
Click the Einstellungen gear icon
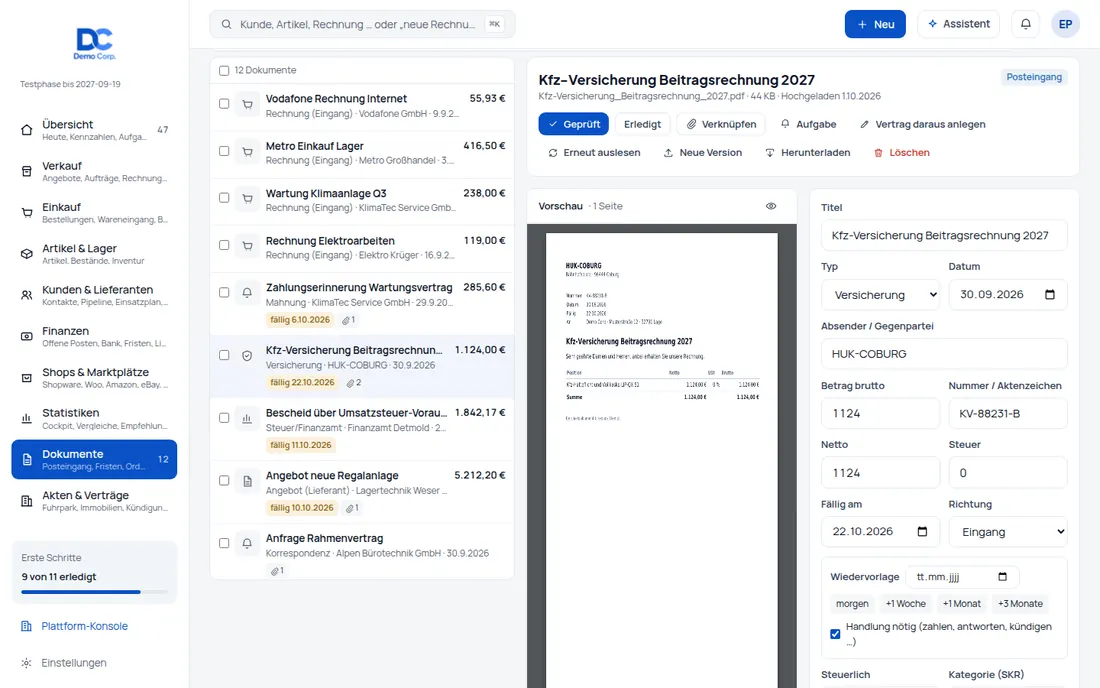coord(26,663)
